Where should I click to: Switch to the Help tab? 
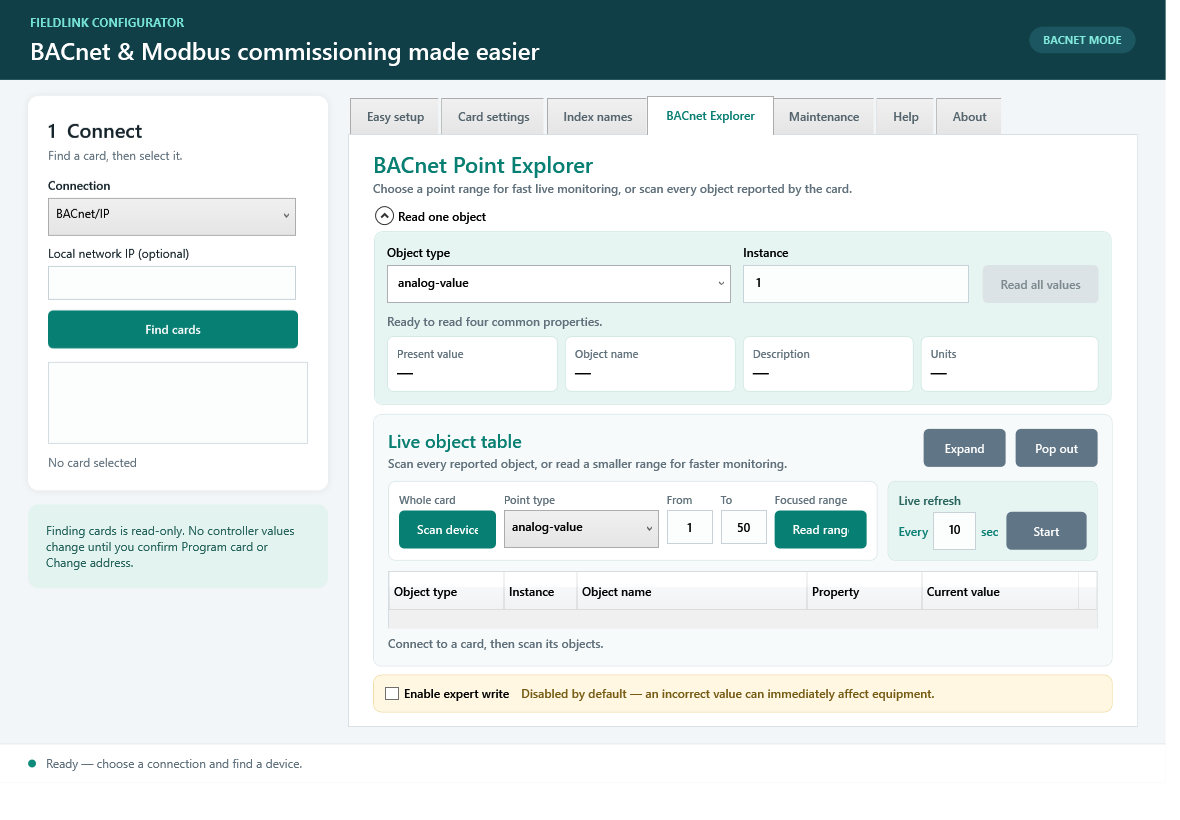point(905,117)
